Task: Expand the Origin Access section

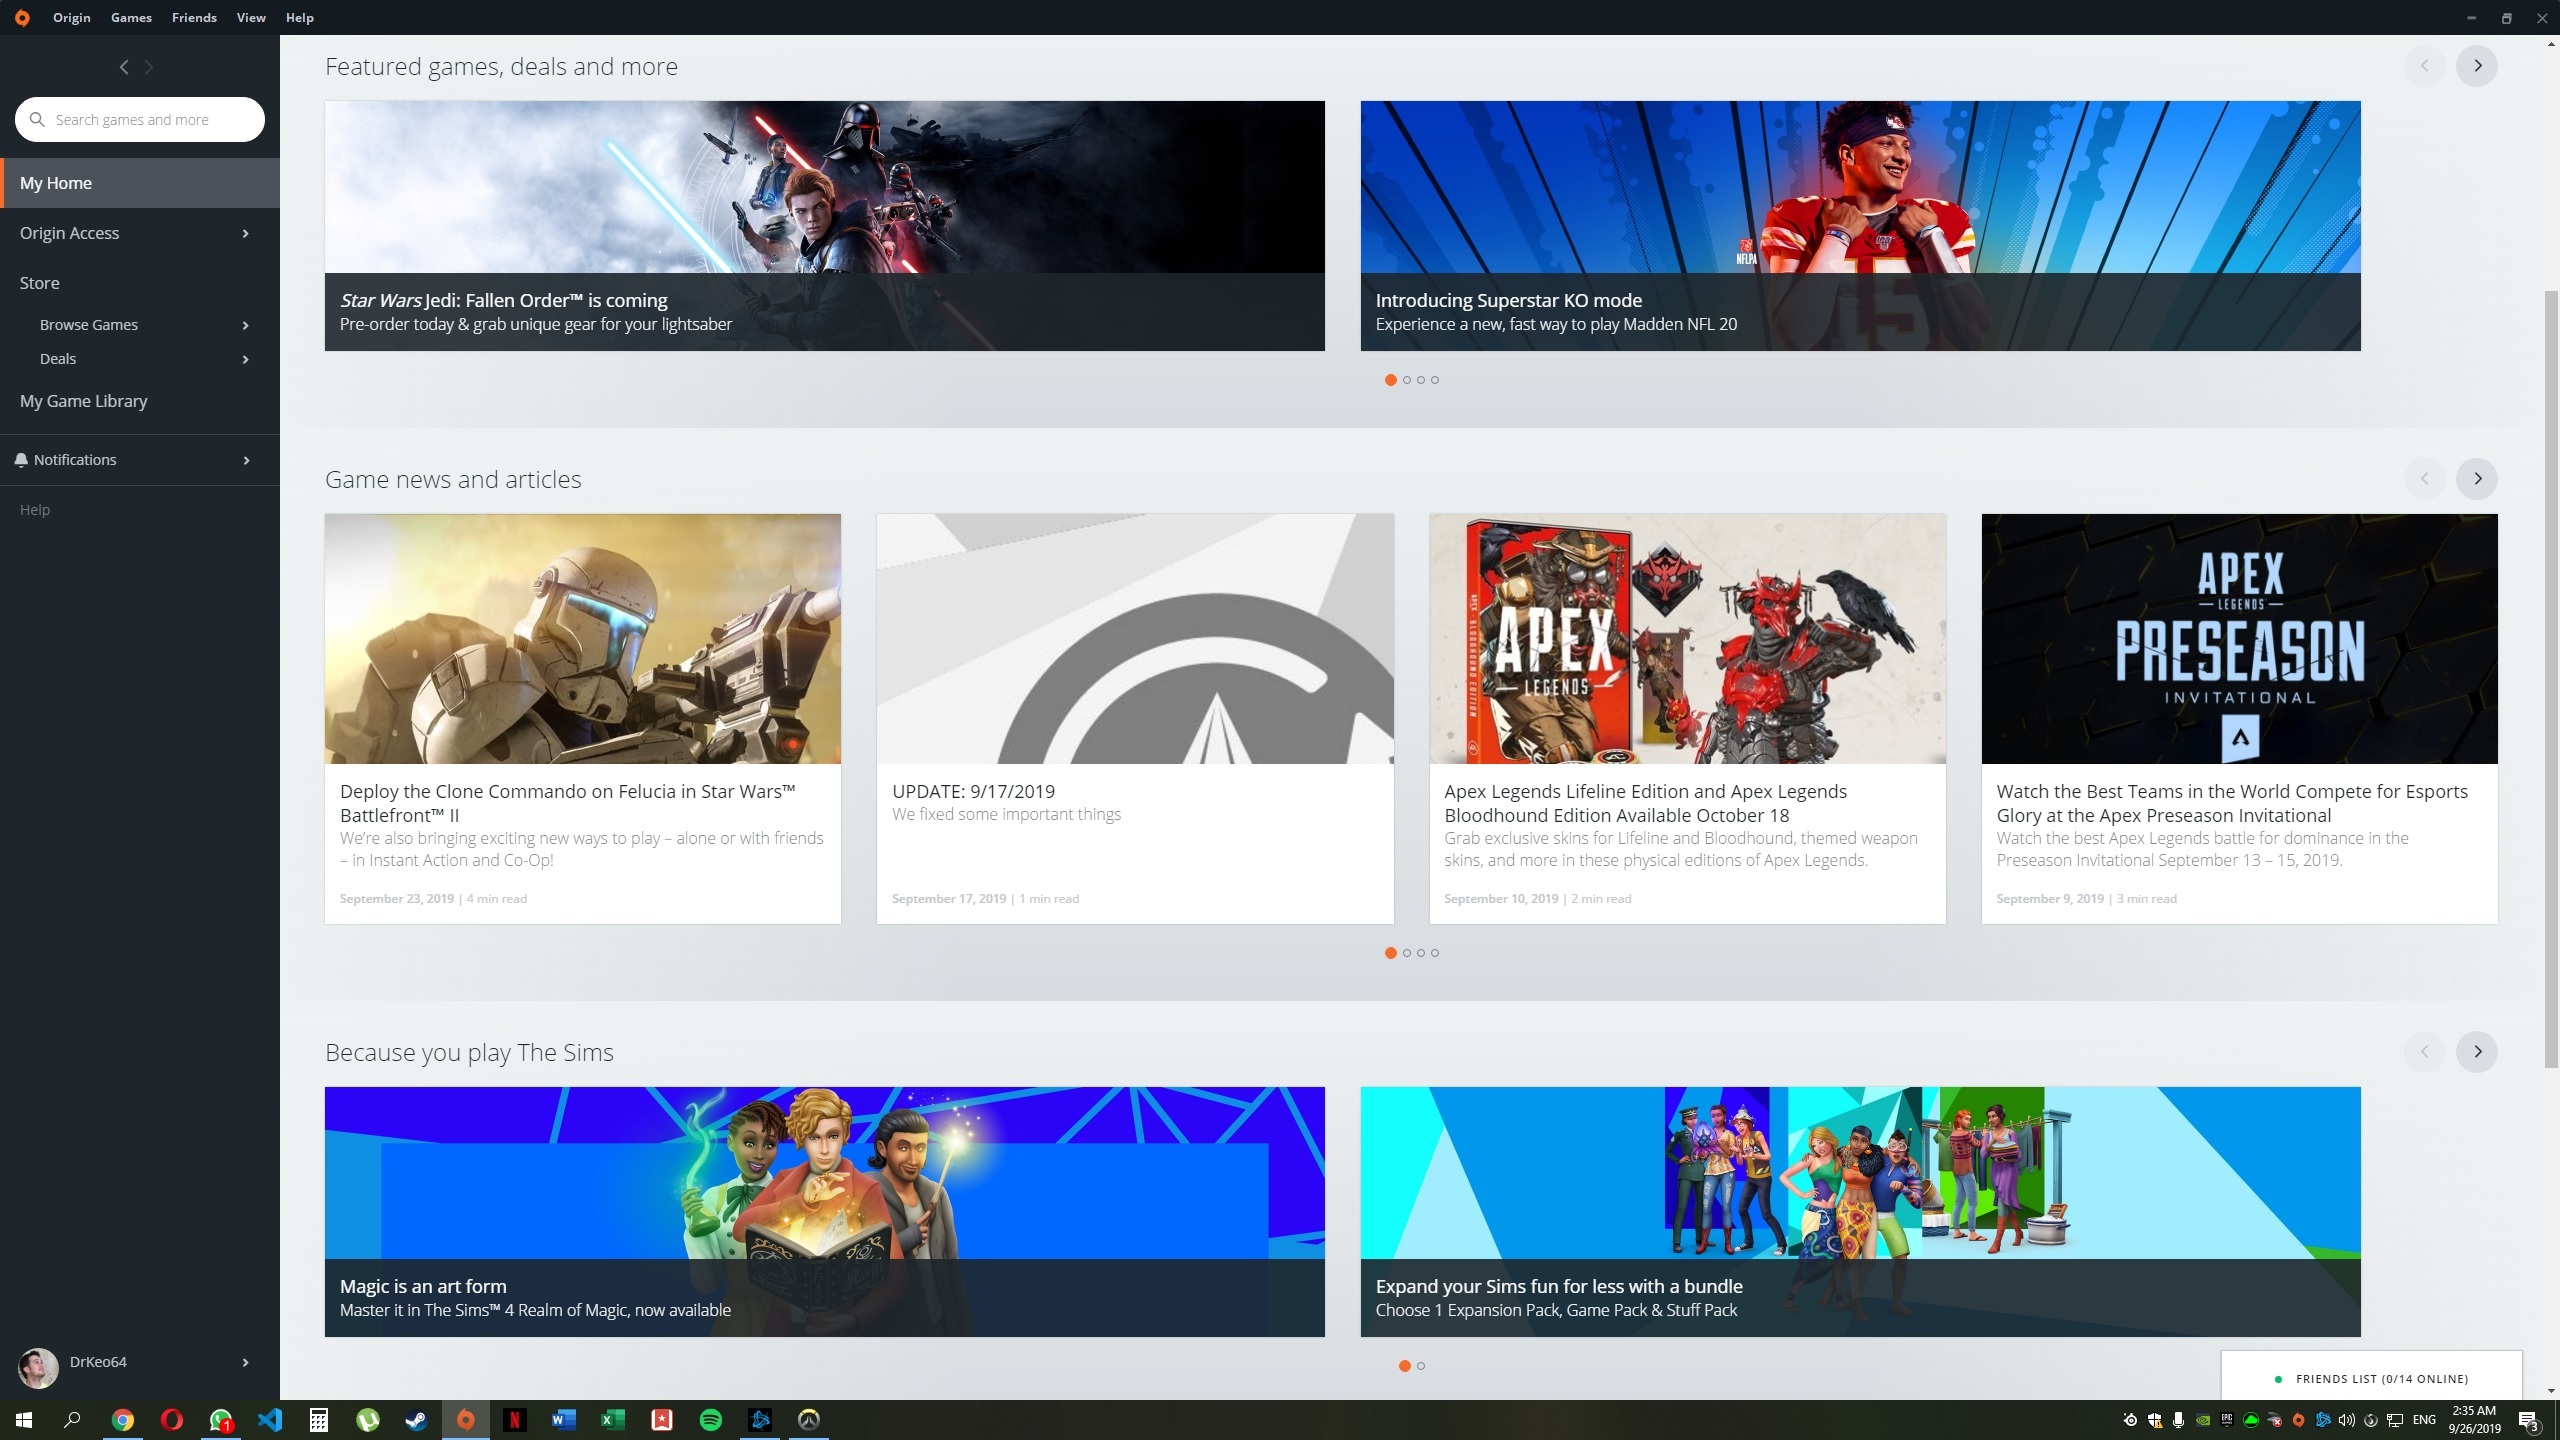Action: click(x=245, y=232)
